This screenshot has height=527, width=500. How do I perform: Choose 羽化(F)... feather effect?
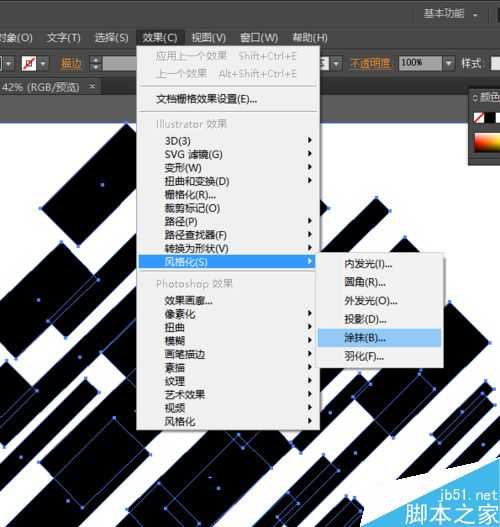(x=380, y=356)
